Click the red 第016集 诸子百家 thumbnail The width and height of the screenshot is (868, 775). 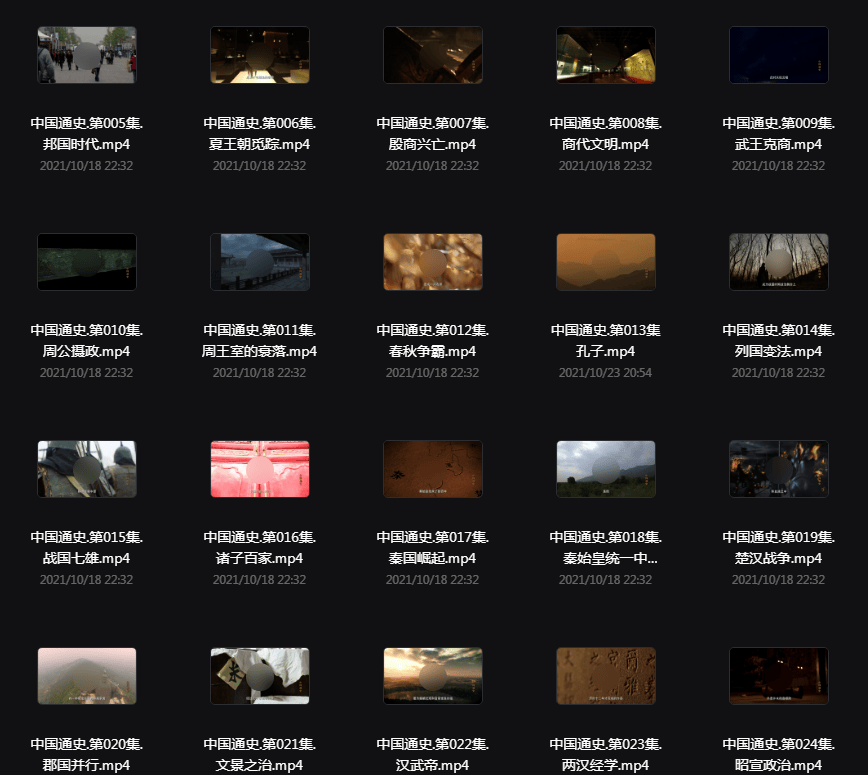pos(260,469)
